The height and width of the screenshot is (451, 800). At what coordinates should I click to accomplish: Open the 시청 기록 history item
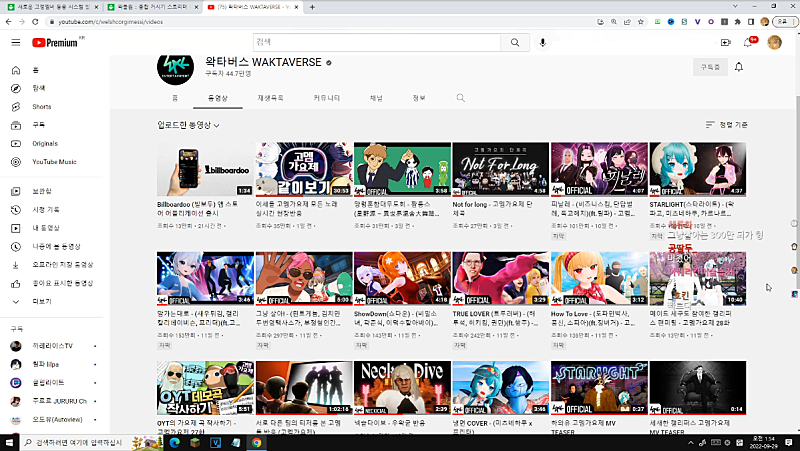[x=46, y=209]
